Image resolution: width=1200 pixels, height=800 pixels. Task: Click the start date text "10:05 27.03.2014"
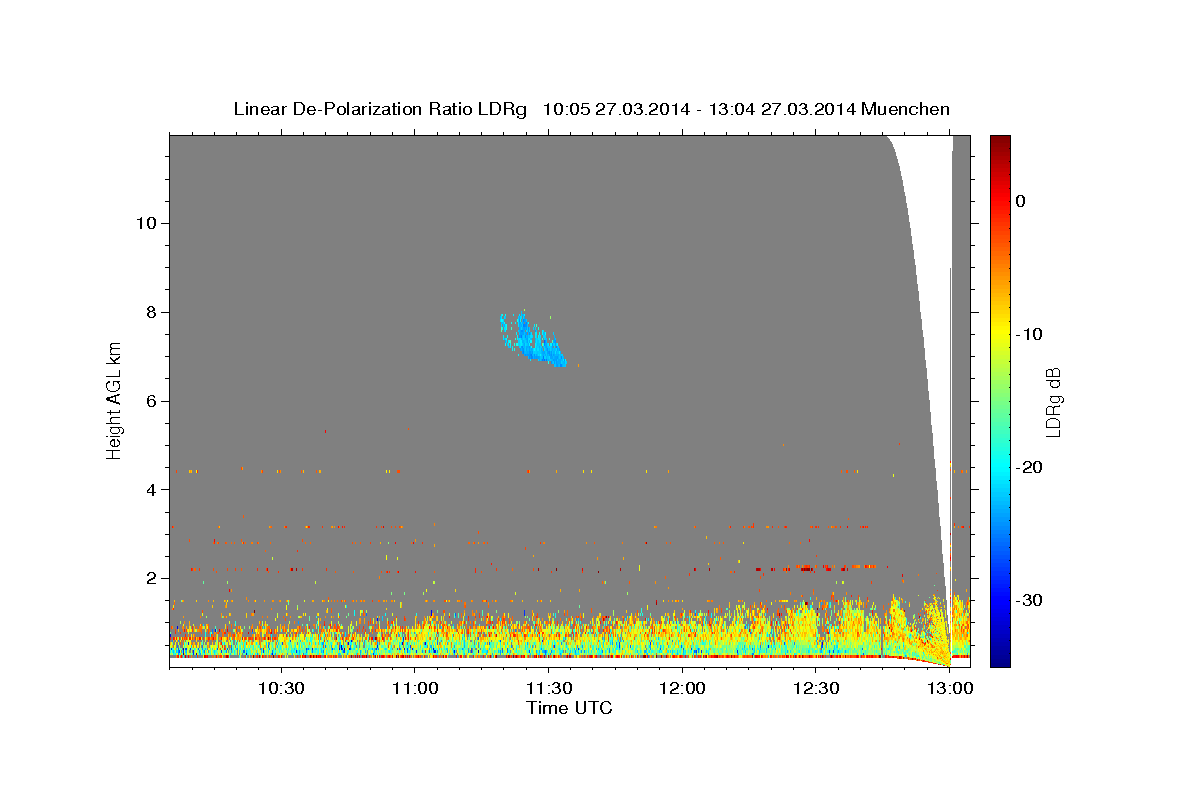click(616, 109)
